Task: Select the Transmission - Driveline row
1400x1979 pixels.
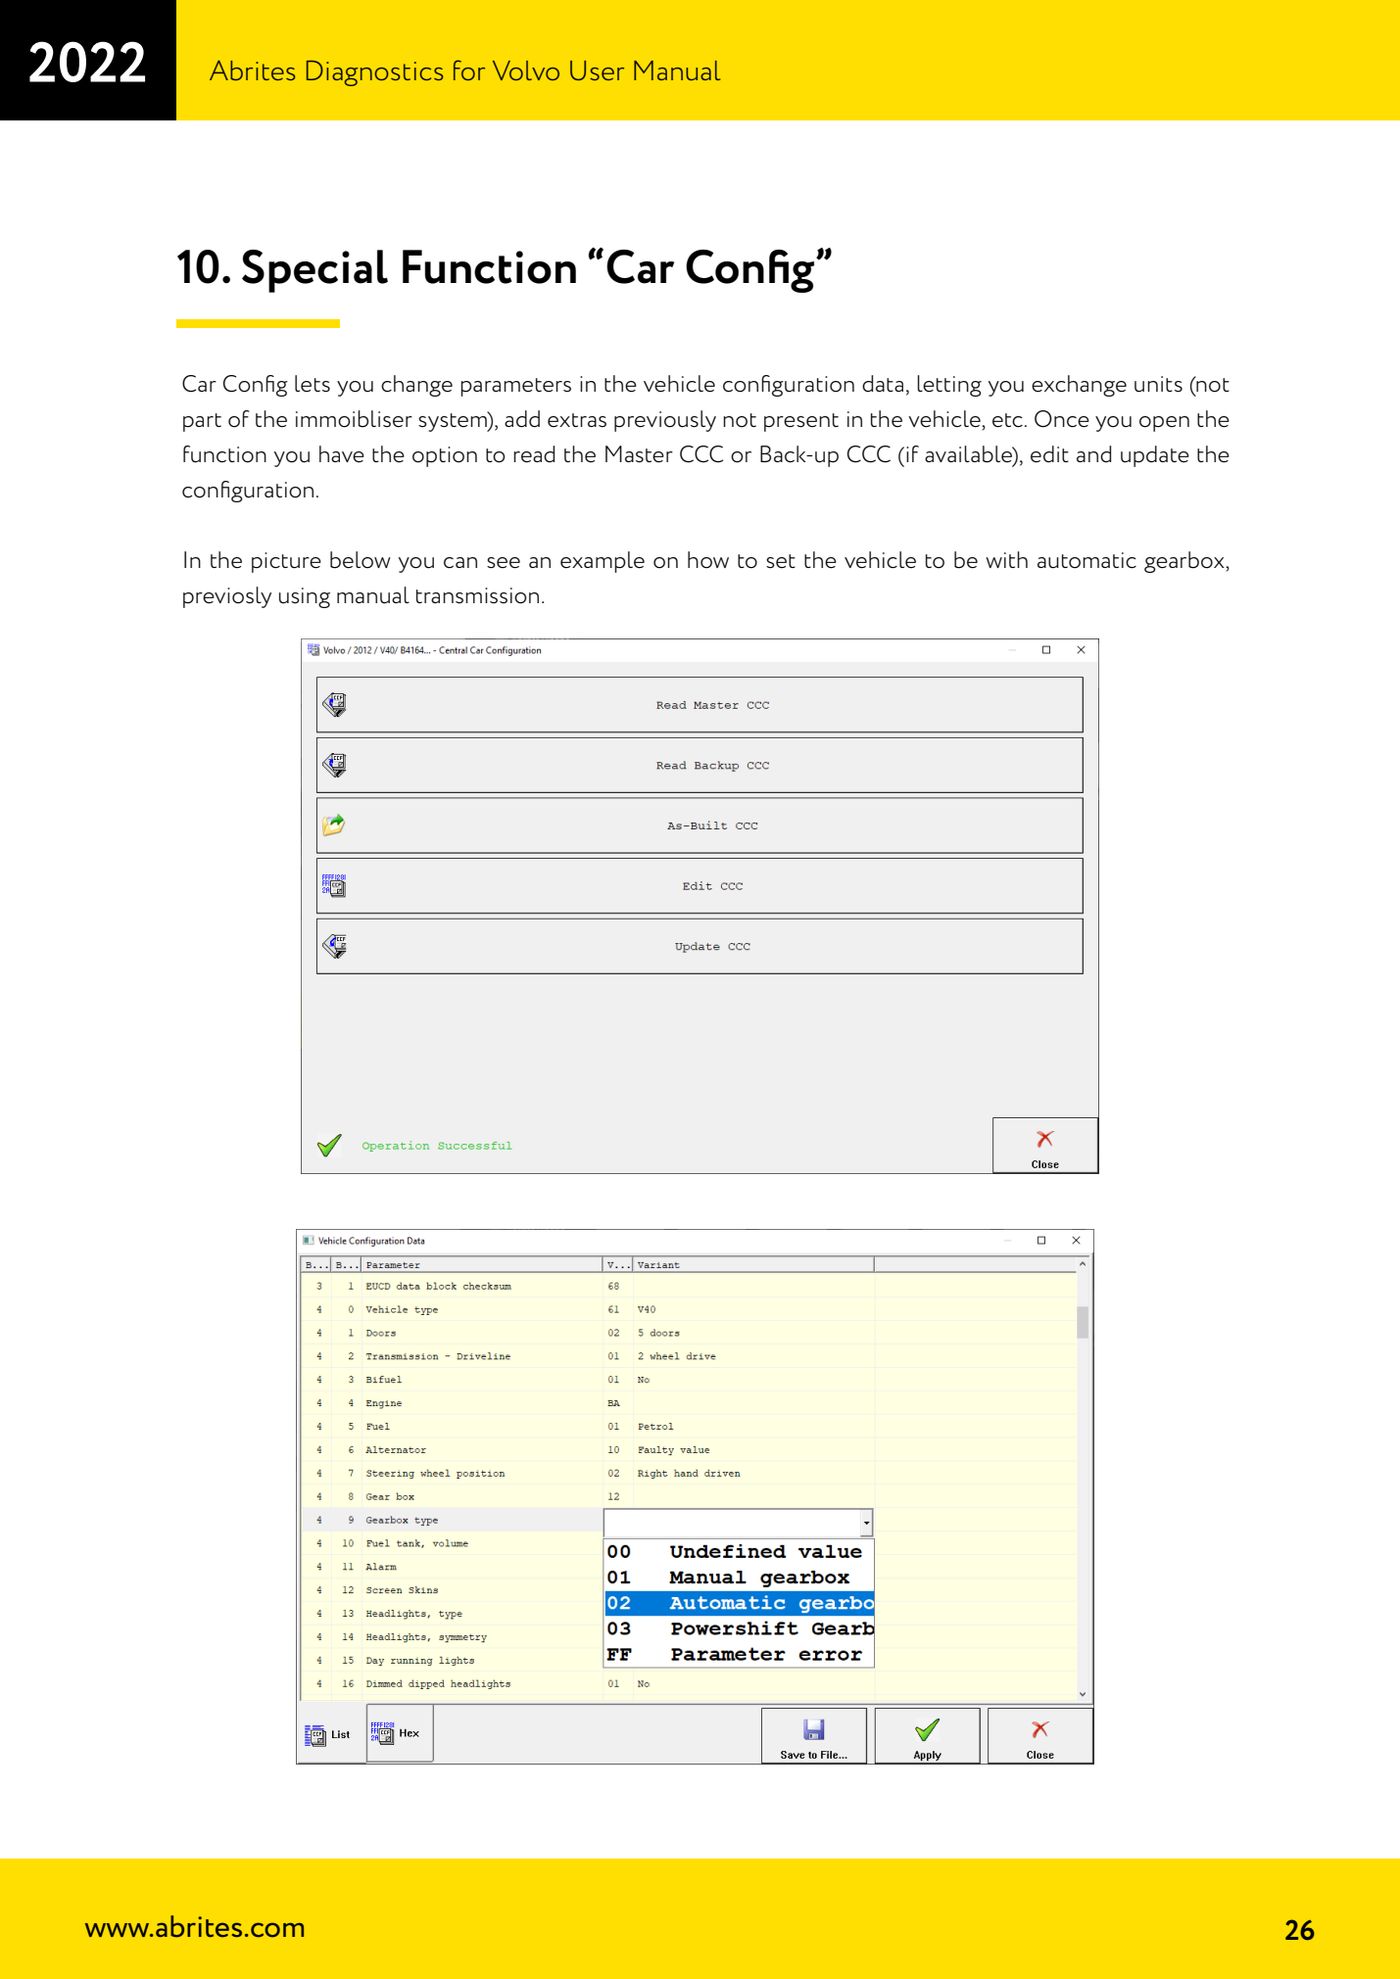Action: [x=688, y=1357]
